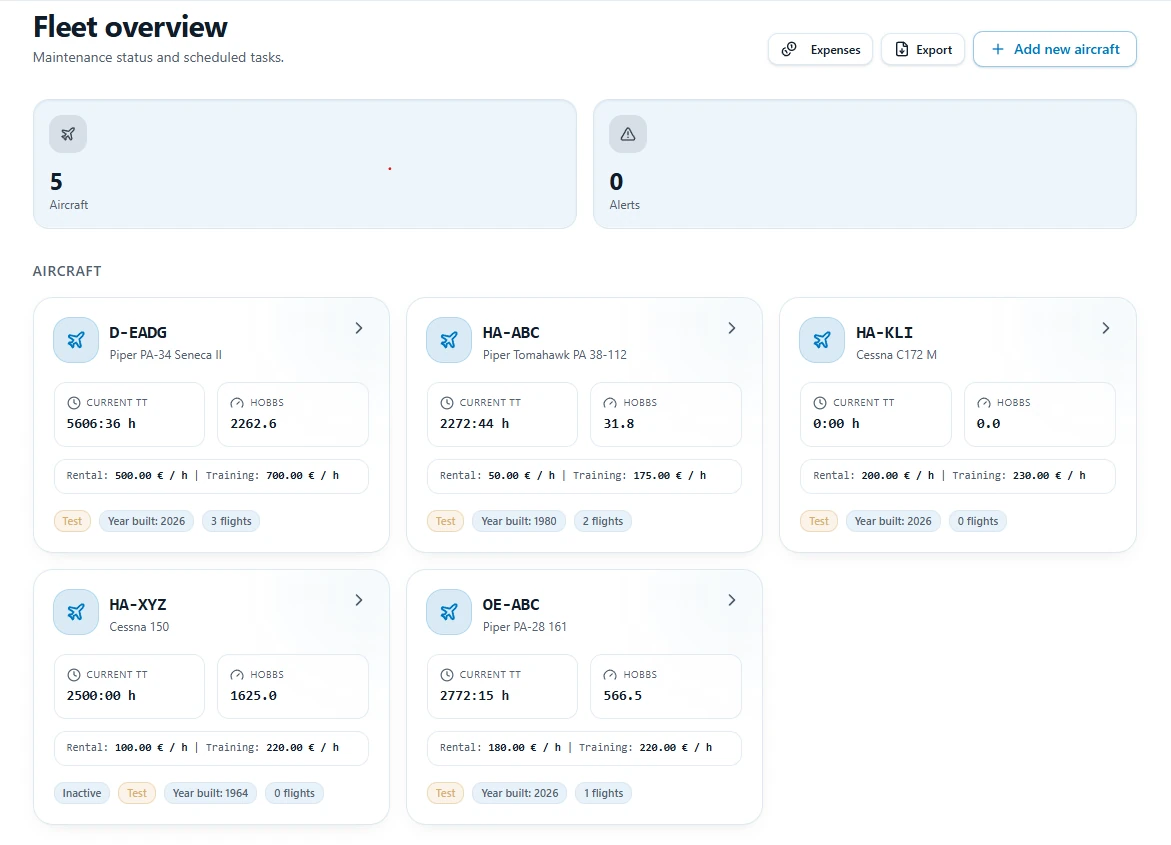
Task: Click the clock icon in HA-XYZ Current TT
Action: (x=74, y=675)
